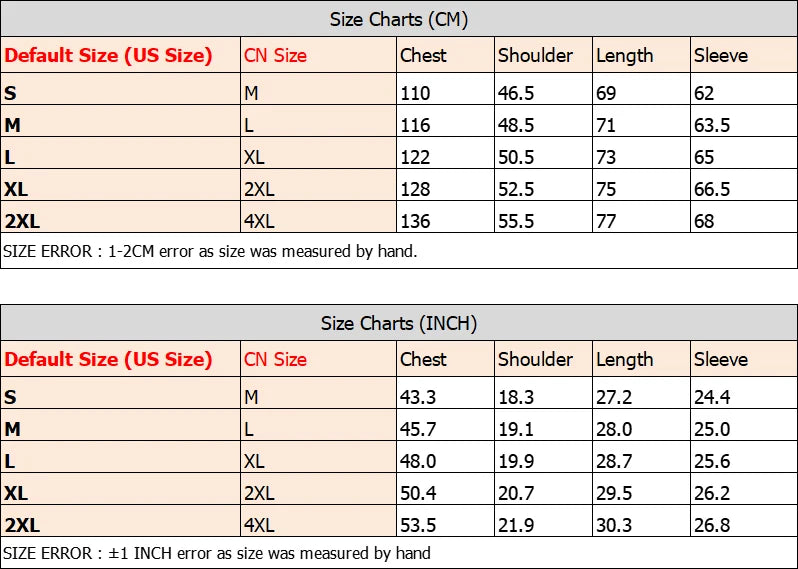Click shoulder value 48.5 in the CM table
Screen dimensions: 798x569
click(516, 125)
